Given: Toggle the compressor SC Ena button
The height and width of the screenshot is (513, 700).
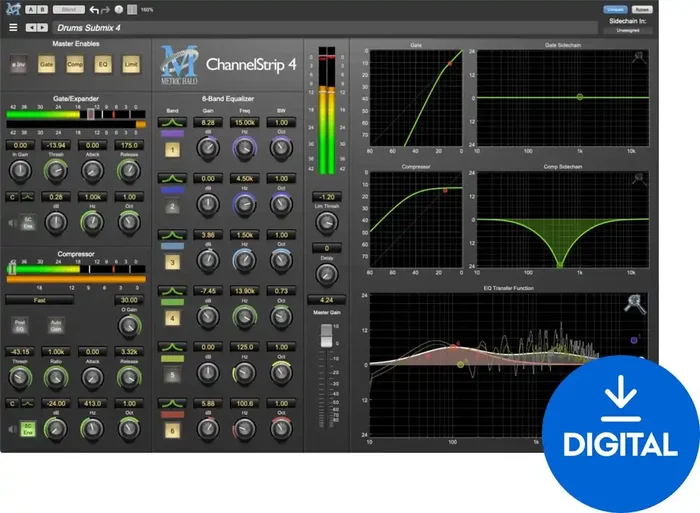Looking at the screenshot, I should [28, 429].
